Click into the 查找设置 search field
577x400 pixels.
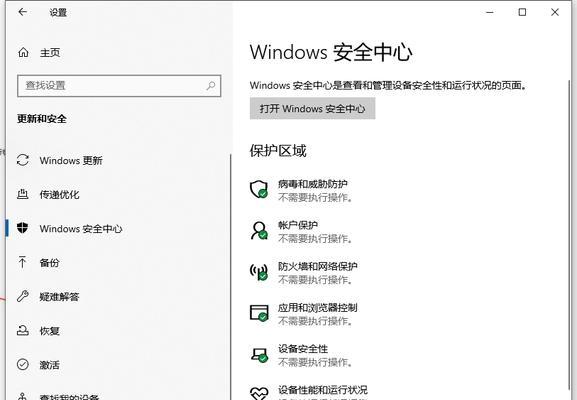click(119, 86)
